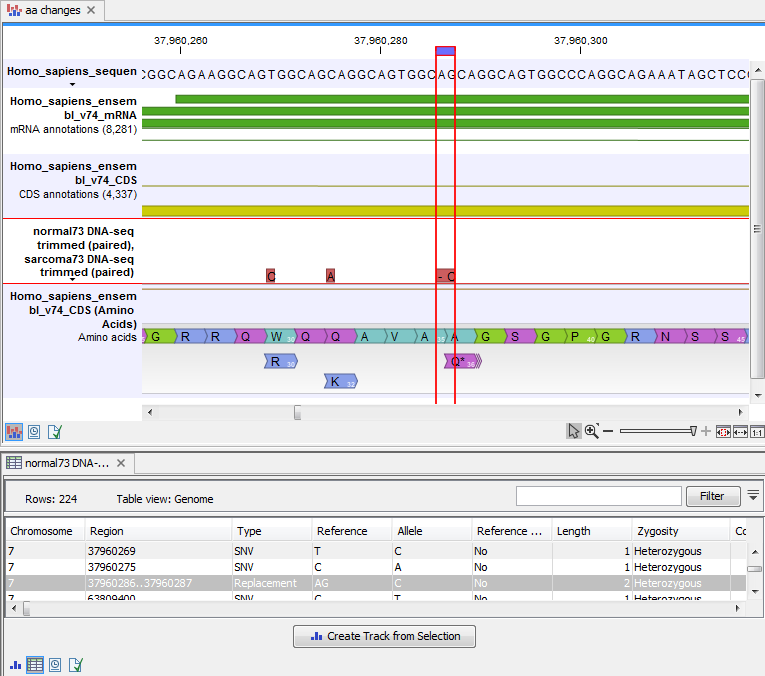Activate the zoom in magnifier tool

591,431
